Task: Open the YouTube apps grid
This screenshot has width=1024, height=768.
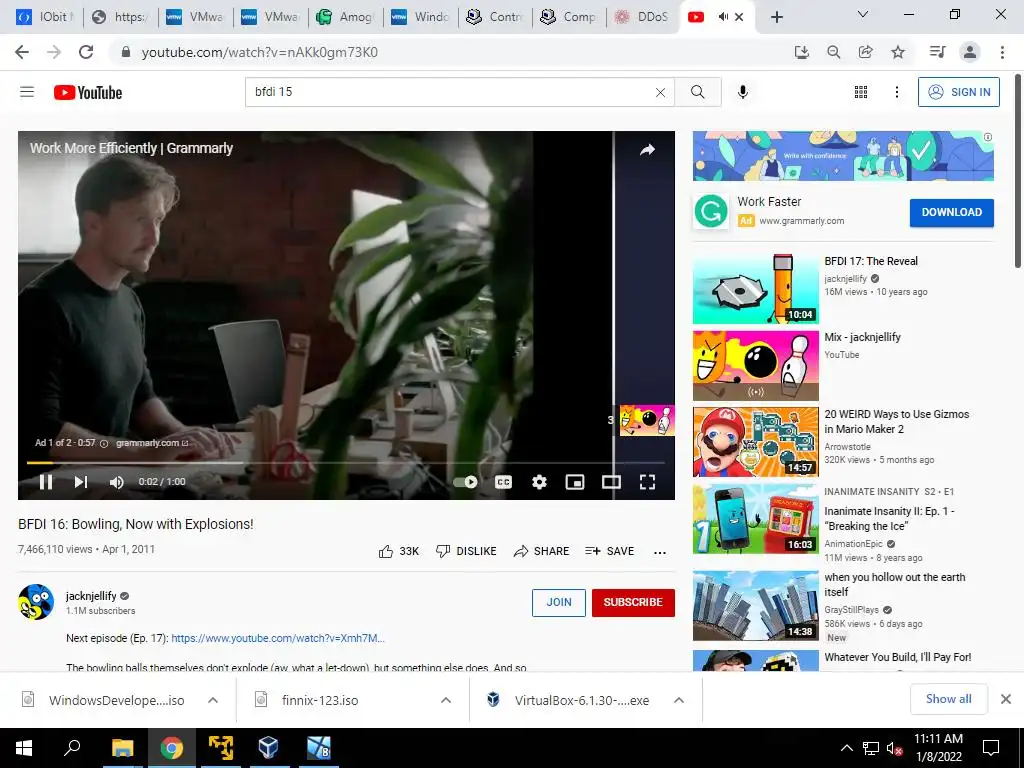Action: click(x=861, y=92)
